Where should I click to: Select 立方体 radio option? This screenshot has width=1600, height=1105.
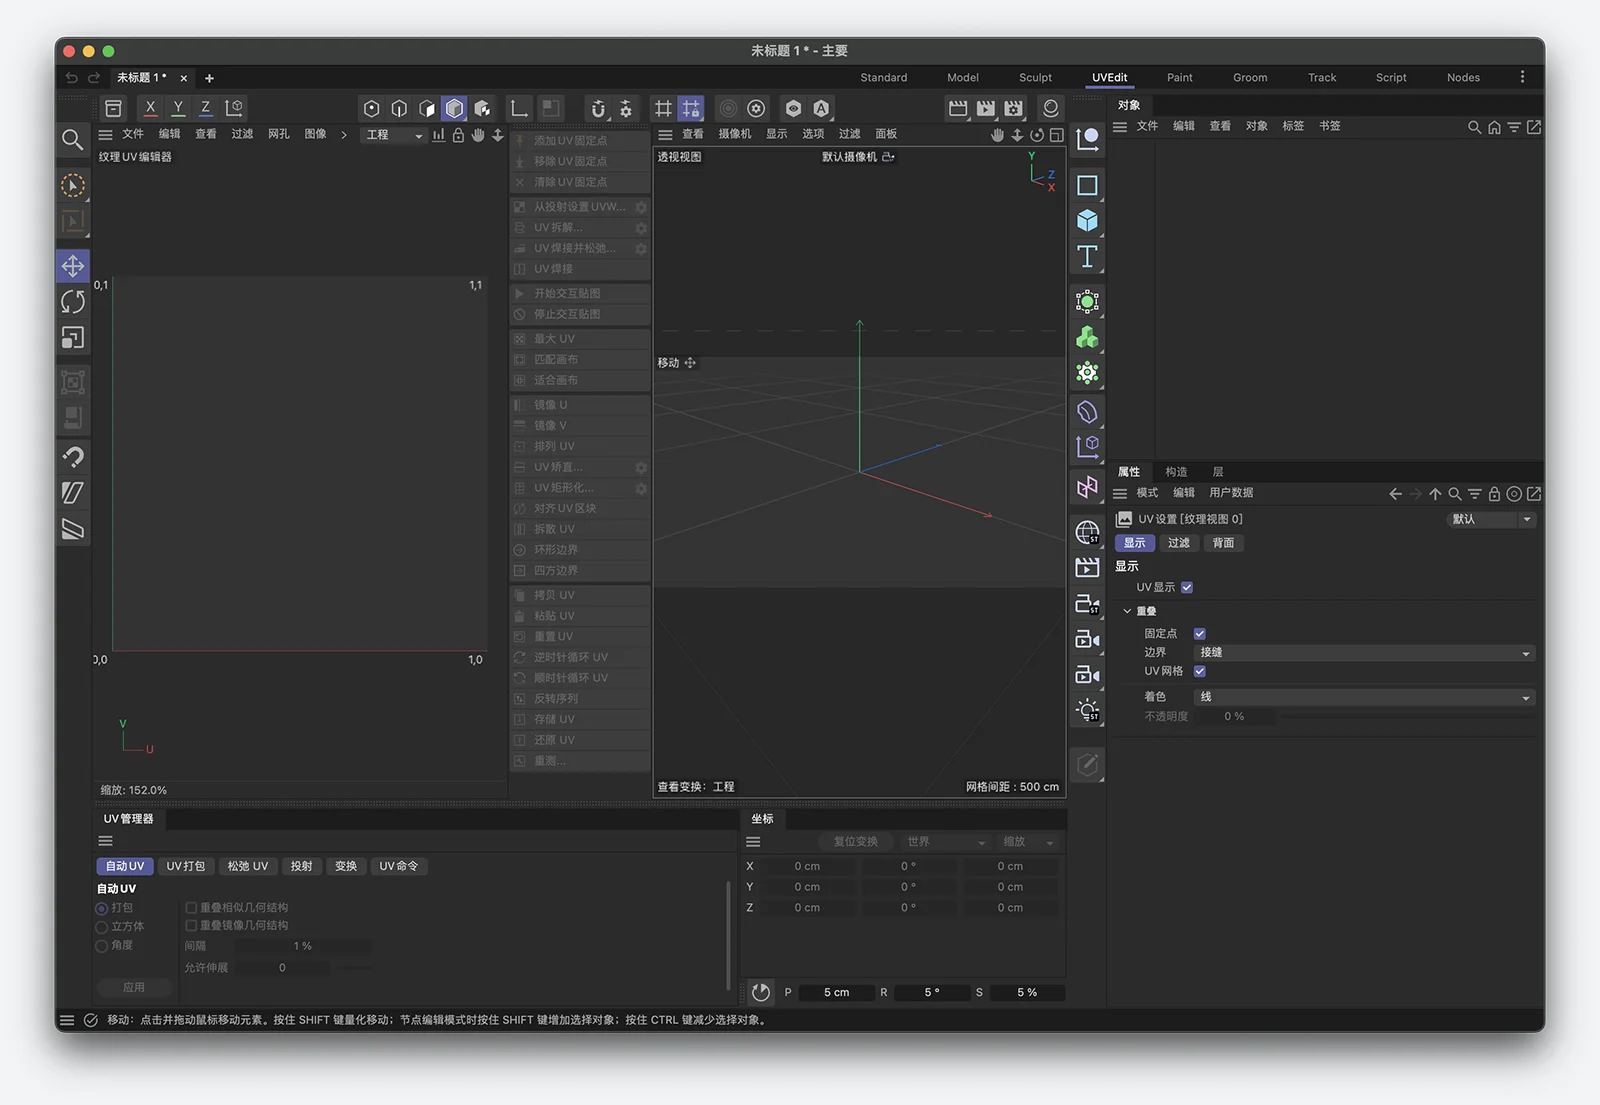[101, 928]
